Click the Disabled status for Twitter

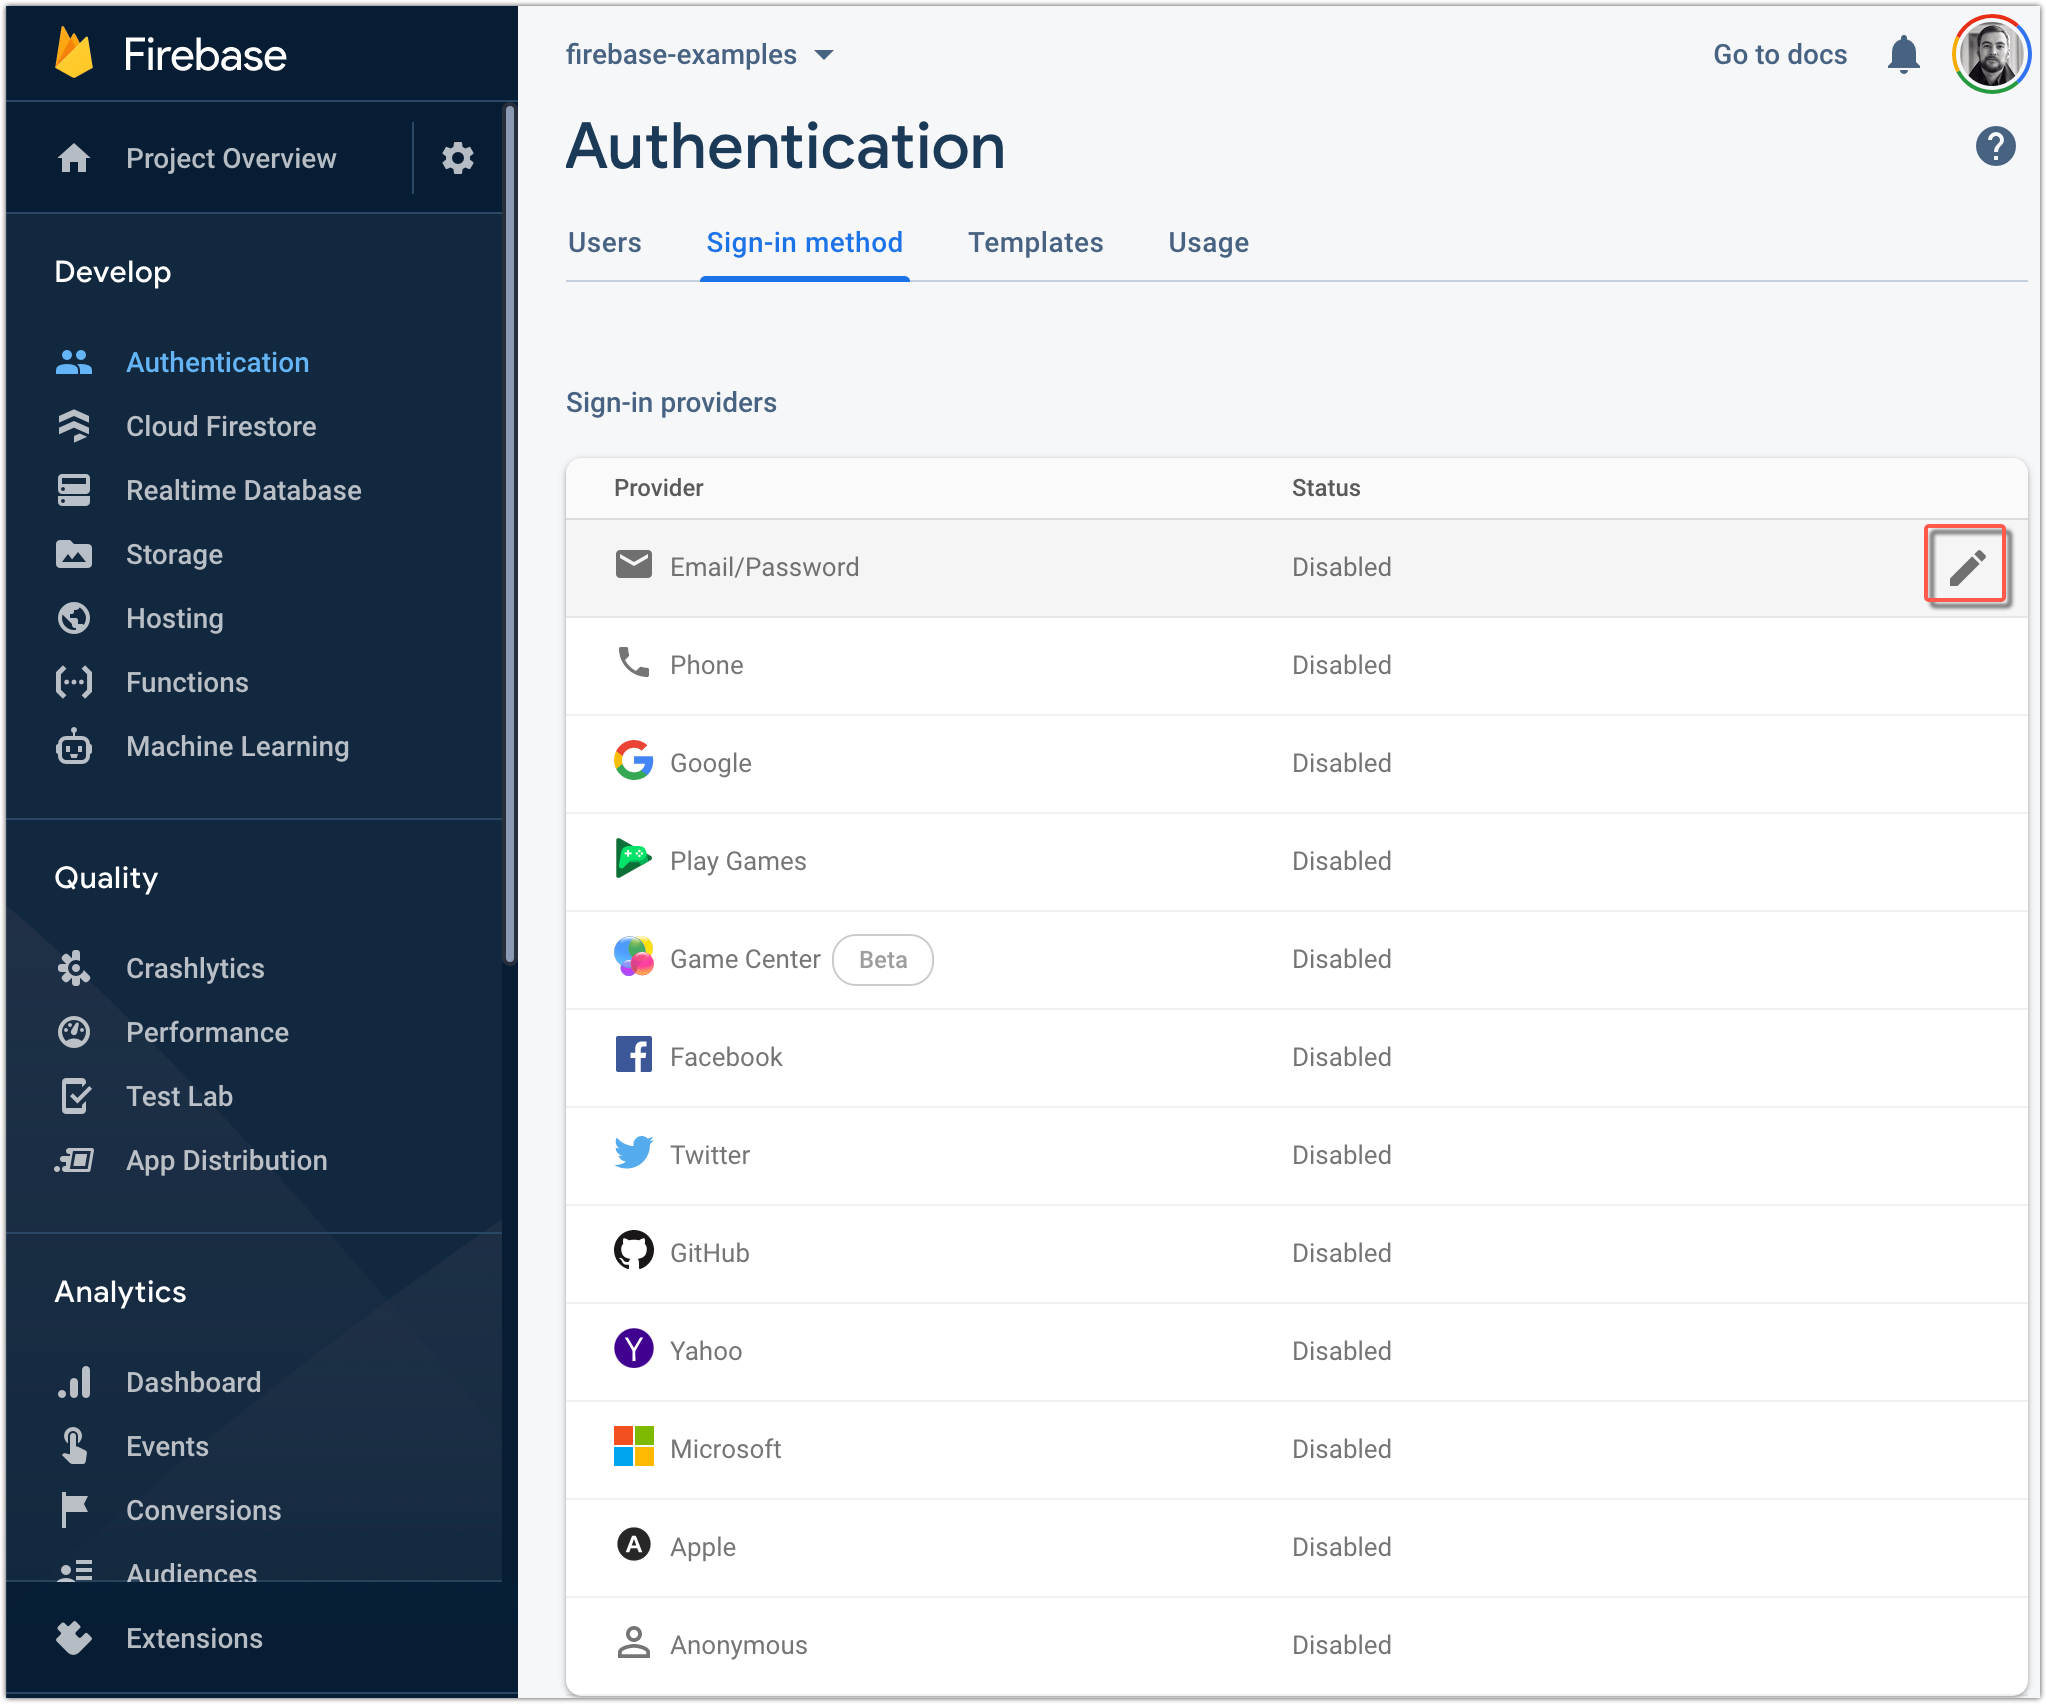point(1342,1155)
